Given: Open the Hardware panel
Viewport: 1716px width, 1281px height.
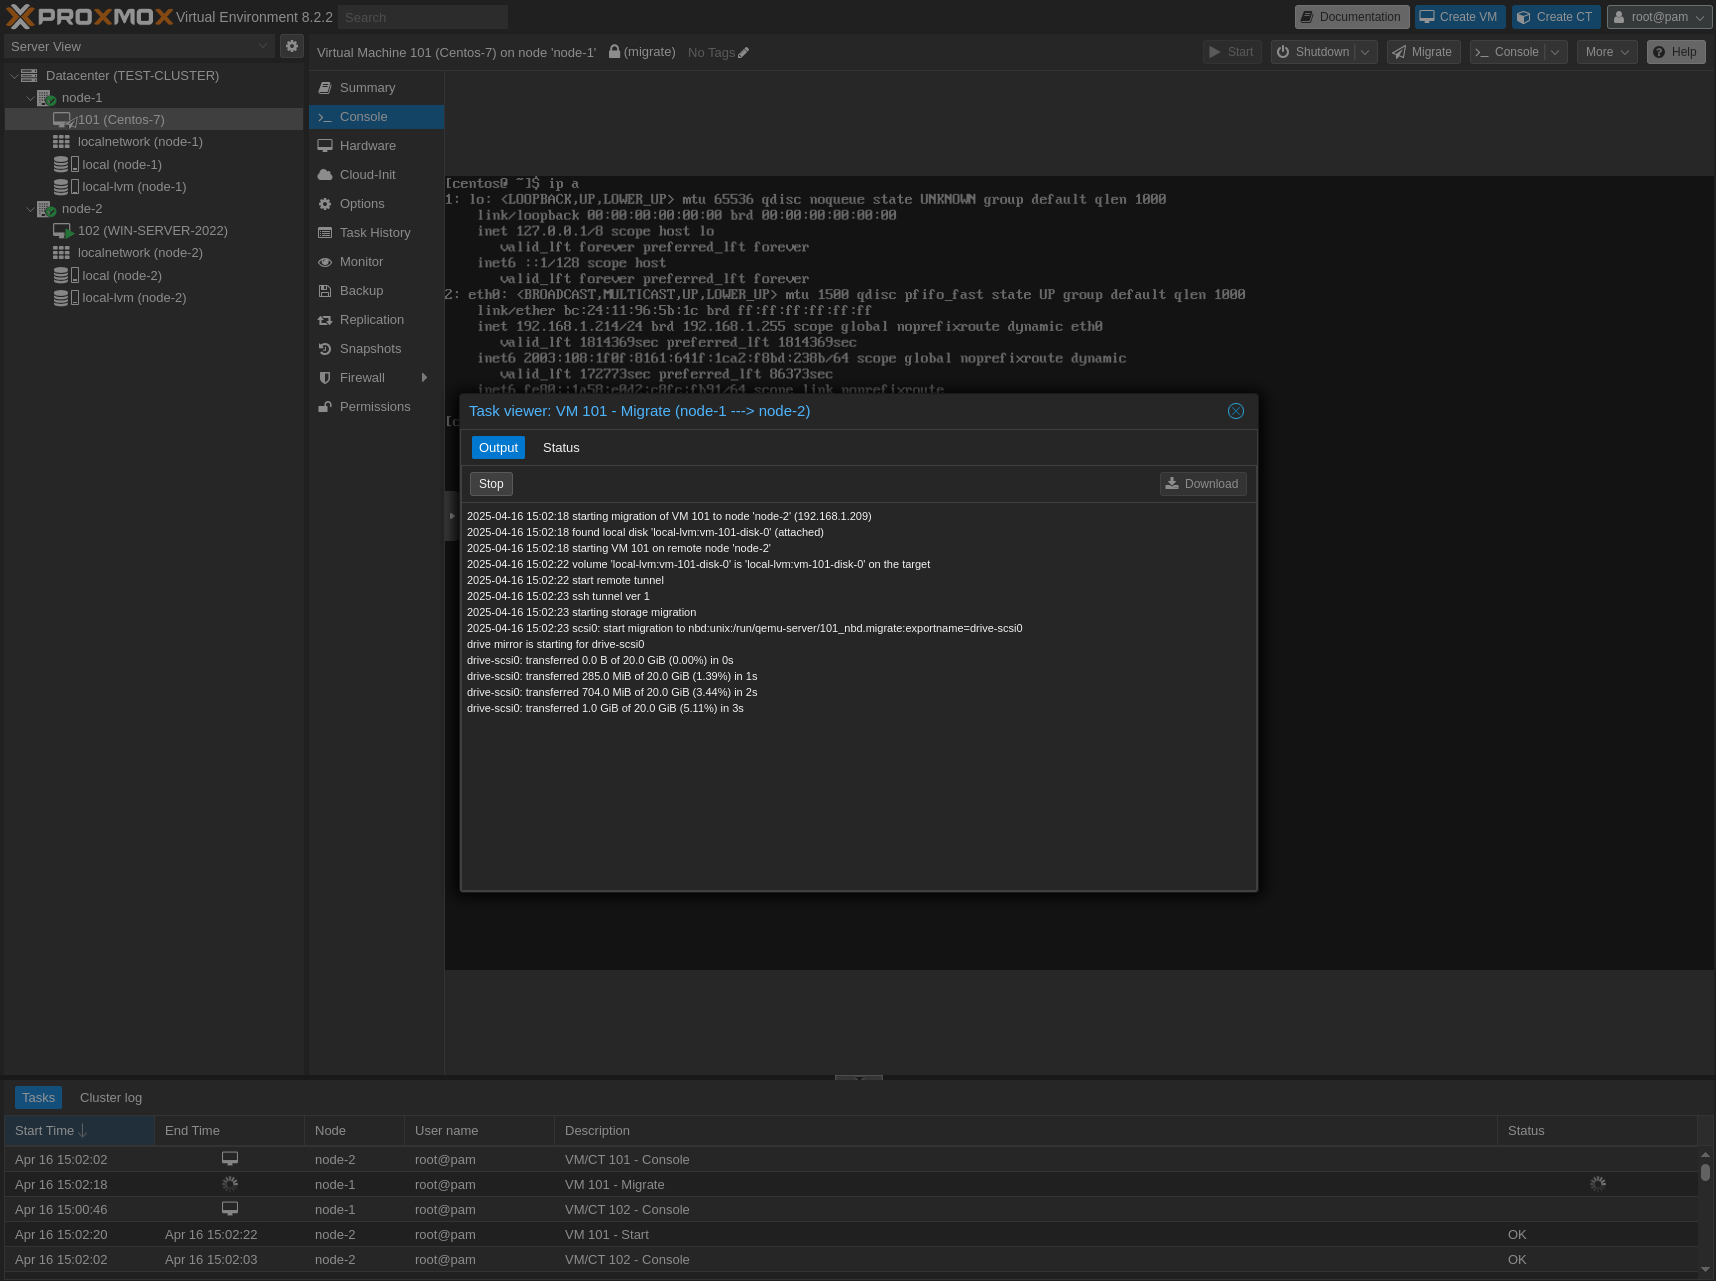Looking at the screenshot, I should [x=368, y=145].
